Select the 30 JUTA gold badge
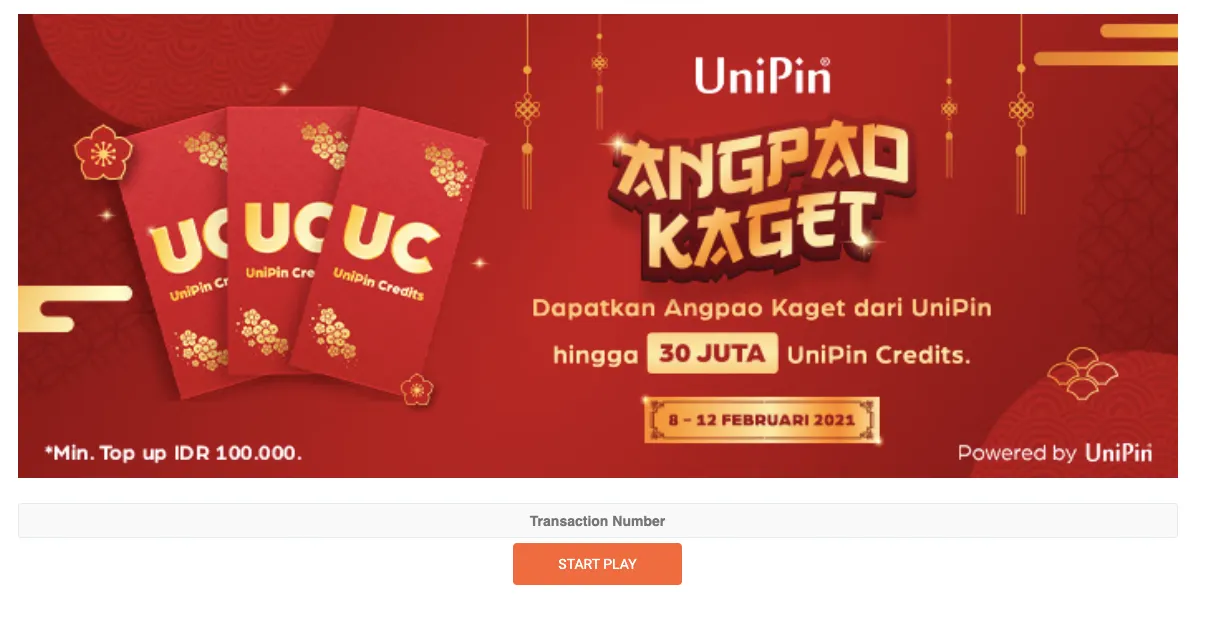Image resolution: width=1212 pixels, height=617 pixels. click(x=712, y=354)
